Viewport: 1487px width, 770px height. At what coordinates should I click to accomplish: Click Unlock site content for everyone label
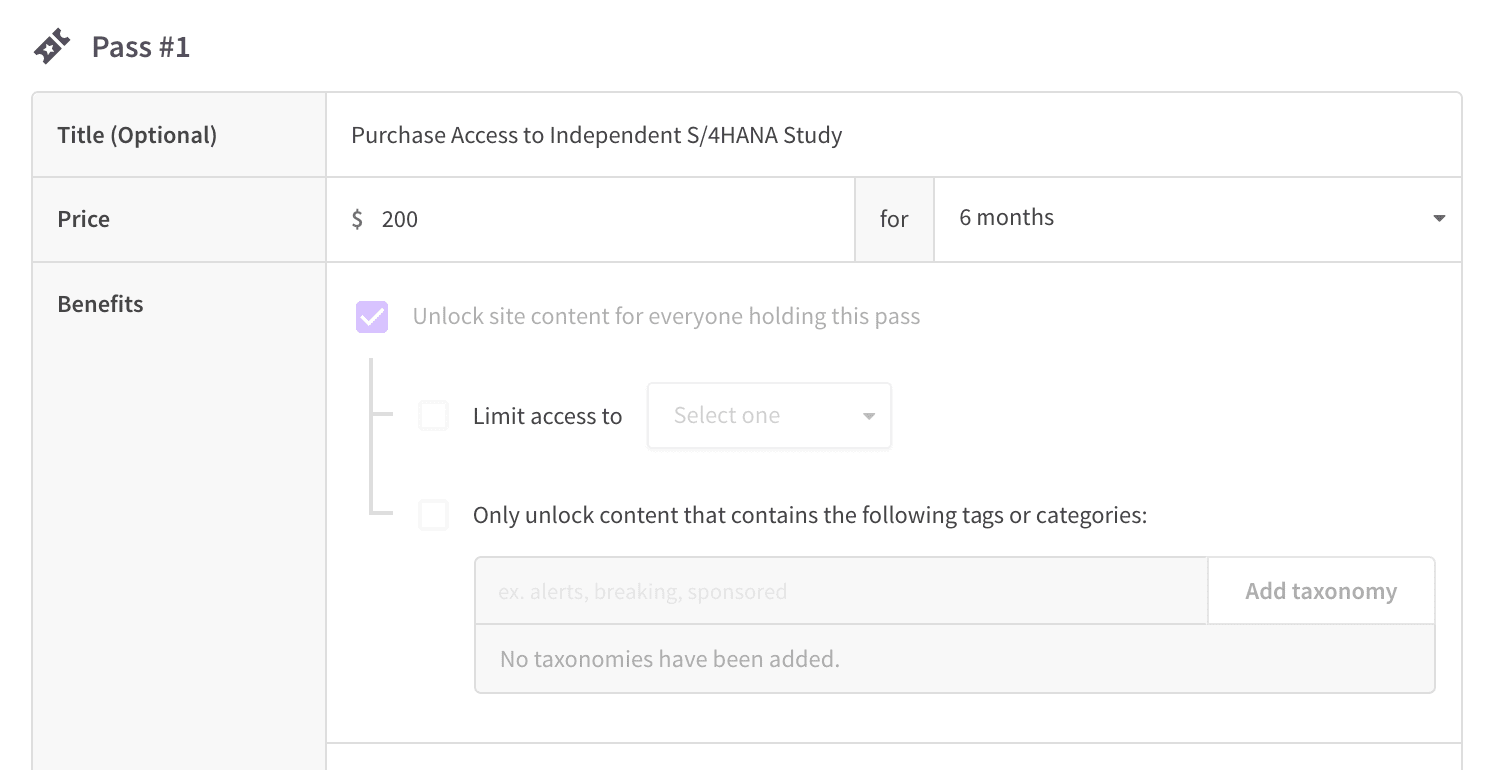pos(666,317)
